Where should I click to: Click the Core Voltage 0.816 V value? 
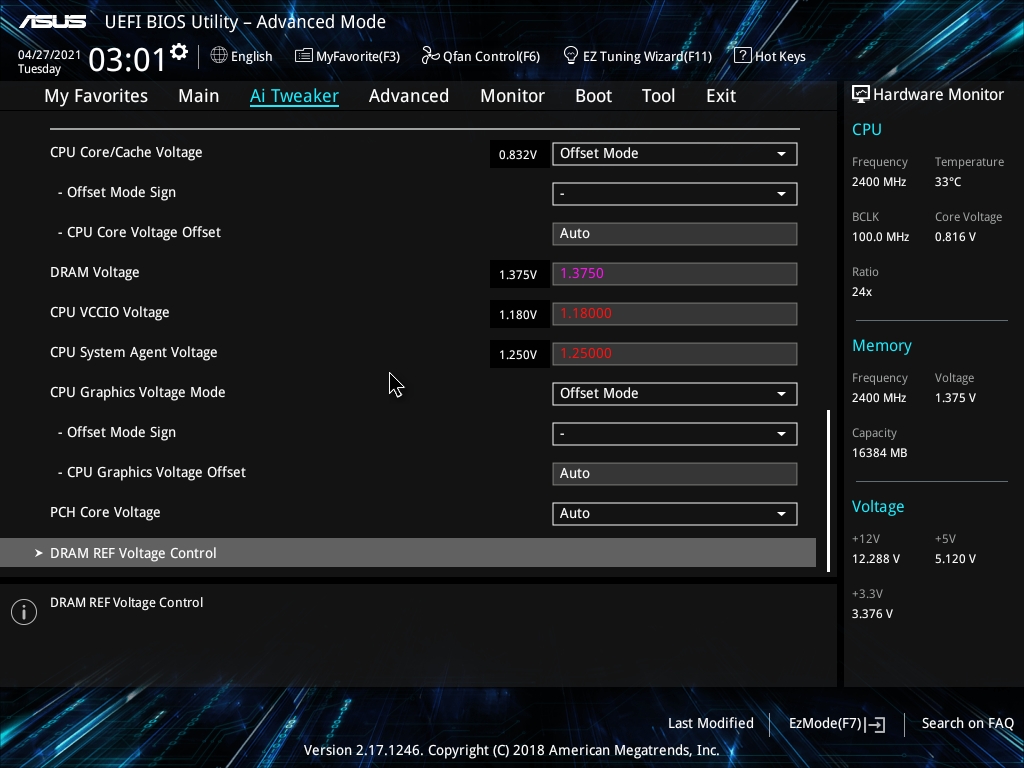tap(955, 237)
